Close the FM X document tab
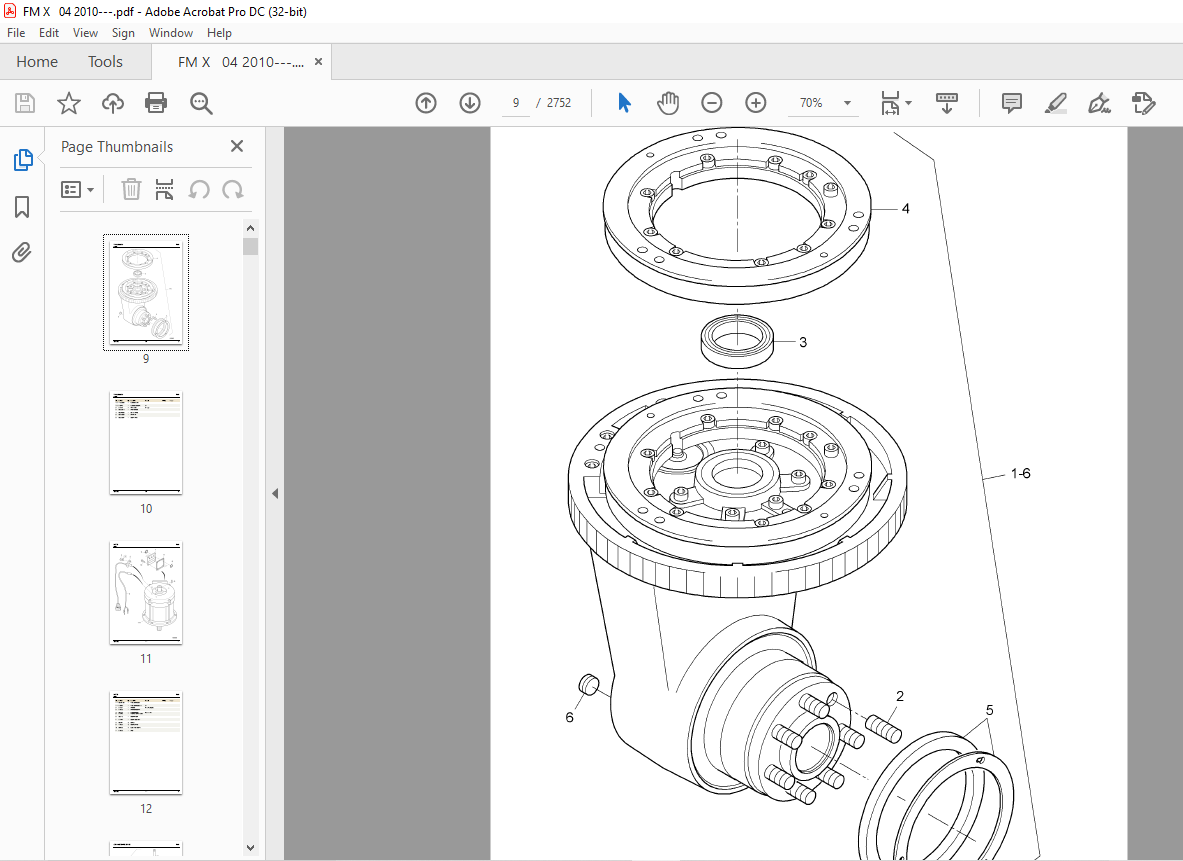 318,62
